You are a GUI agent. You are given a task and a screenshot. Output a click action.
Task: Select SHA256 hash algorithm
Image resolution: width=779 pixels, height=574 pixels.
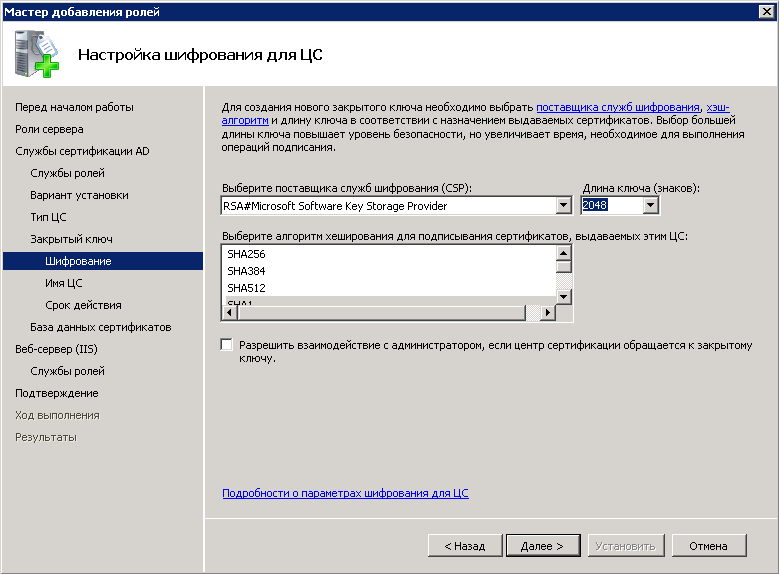coord(246,254)
